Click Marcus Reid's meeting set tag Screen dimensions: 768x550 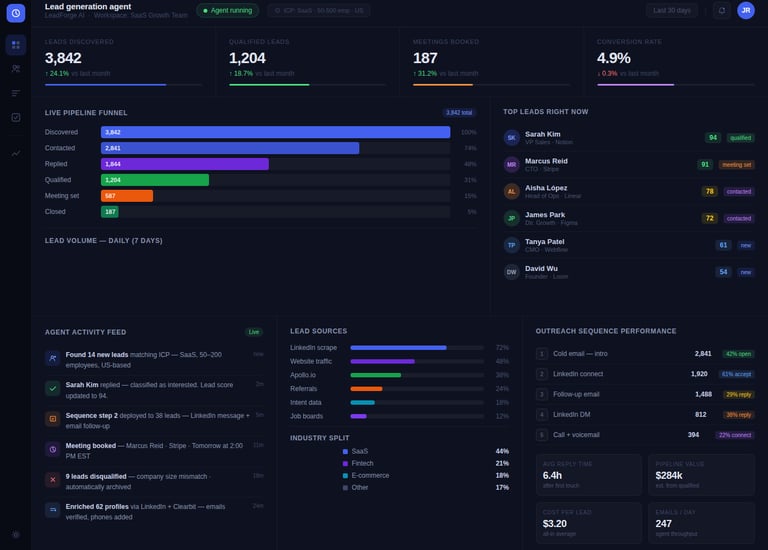(736, 165)
